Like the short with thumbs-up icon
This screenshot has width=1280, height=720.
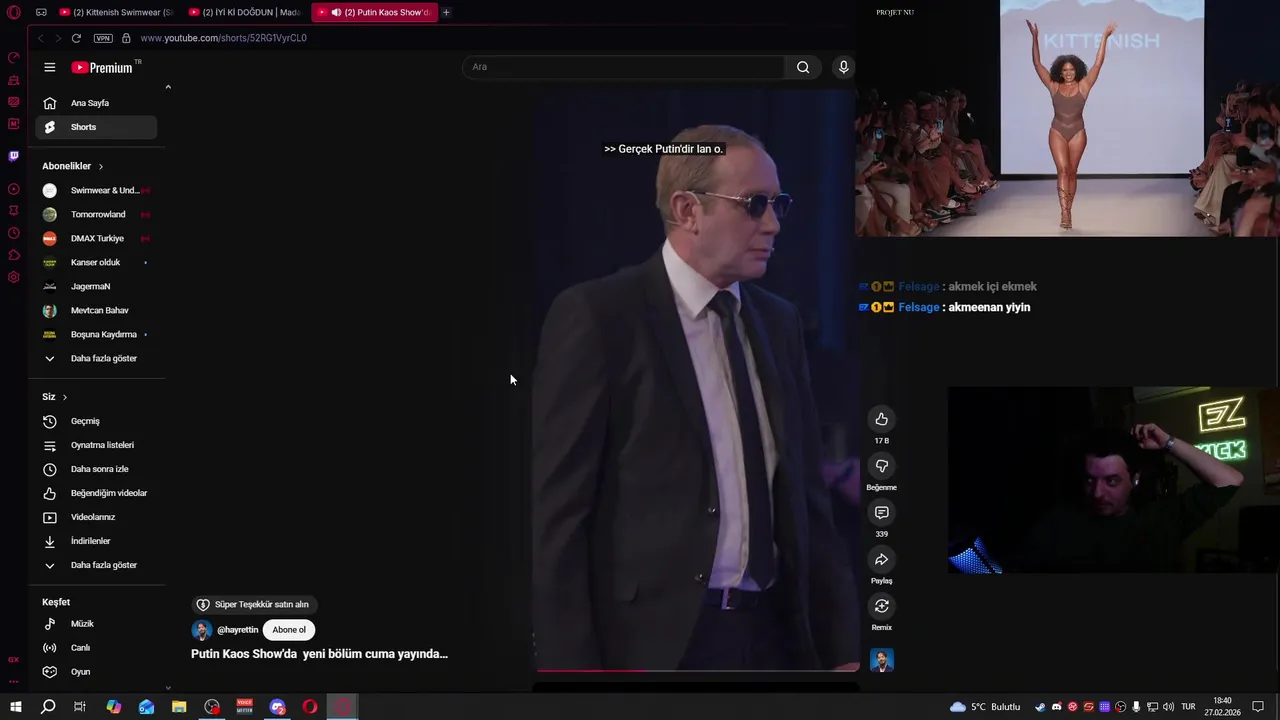(x=881, y=419)
